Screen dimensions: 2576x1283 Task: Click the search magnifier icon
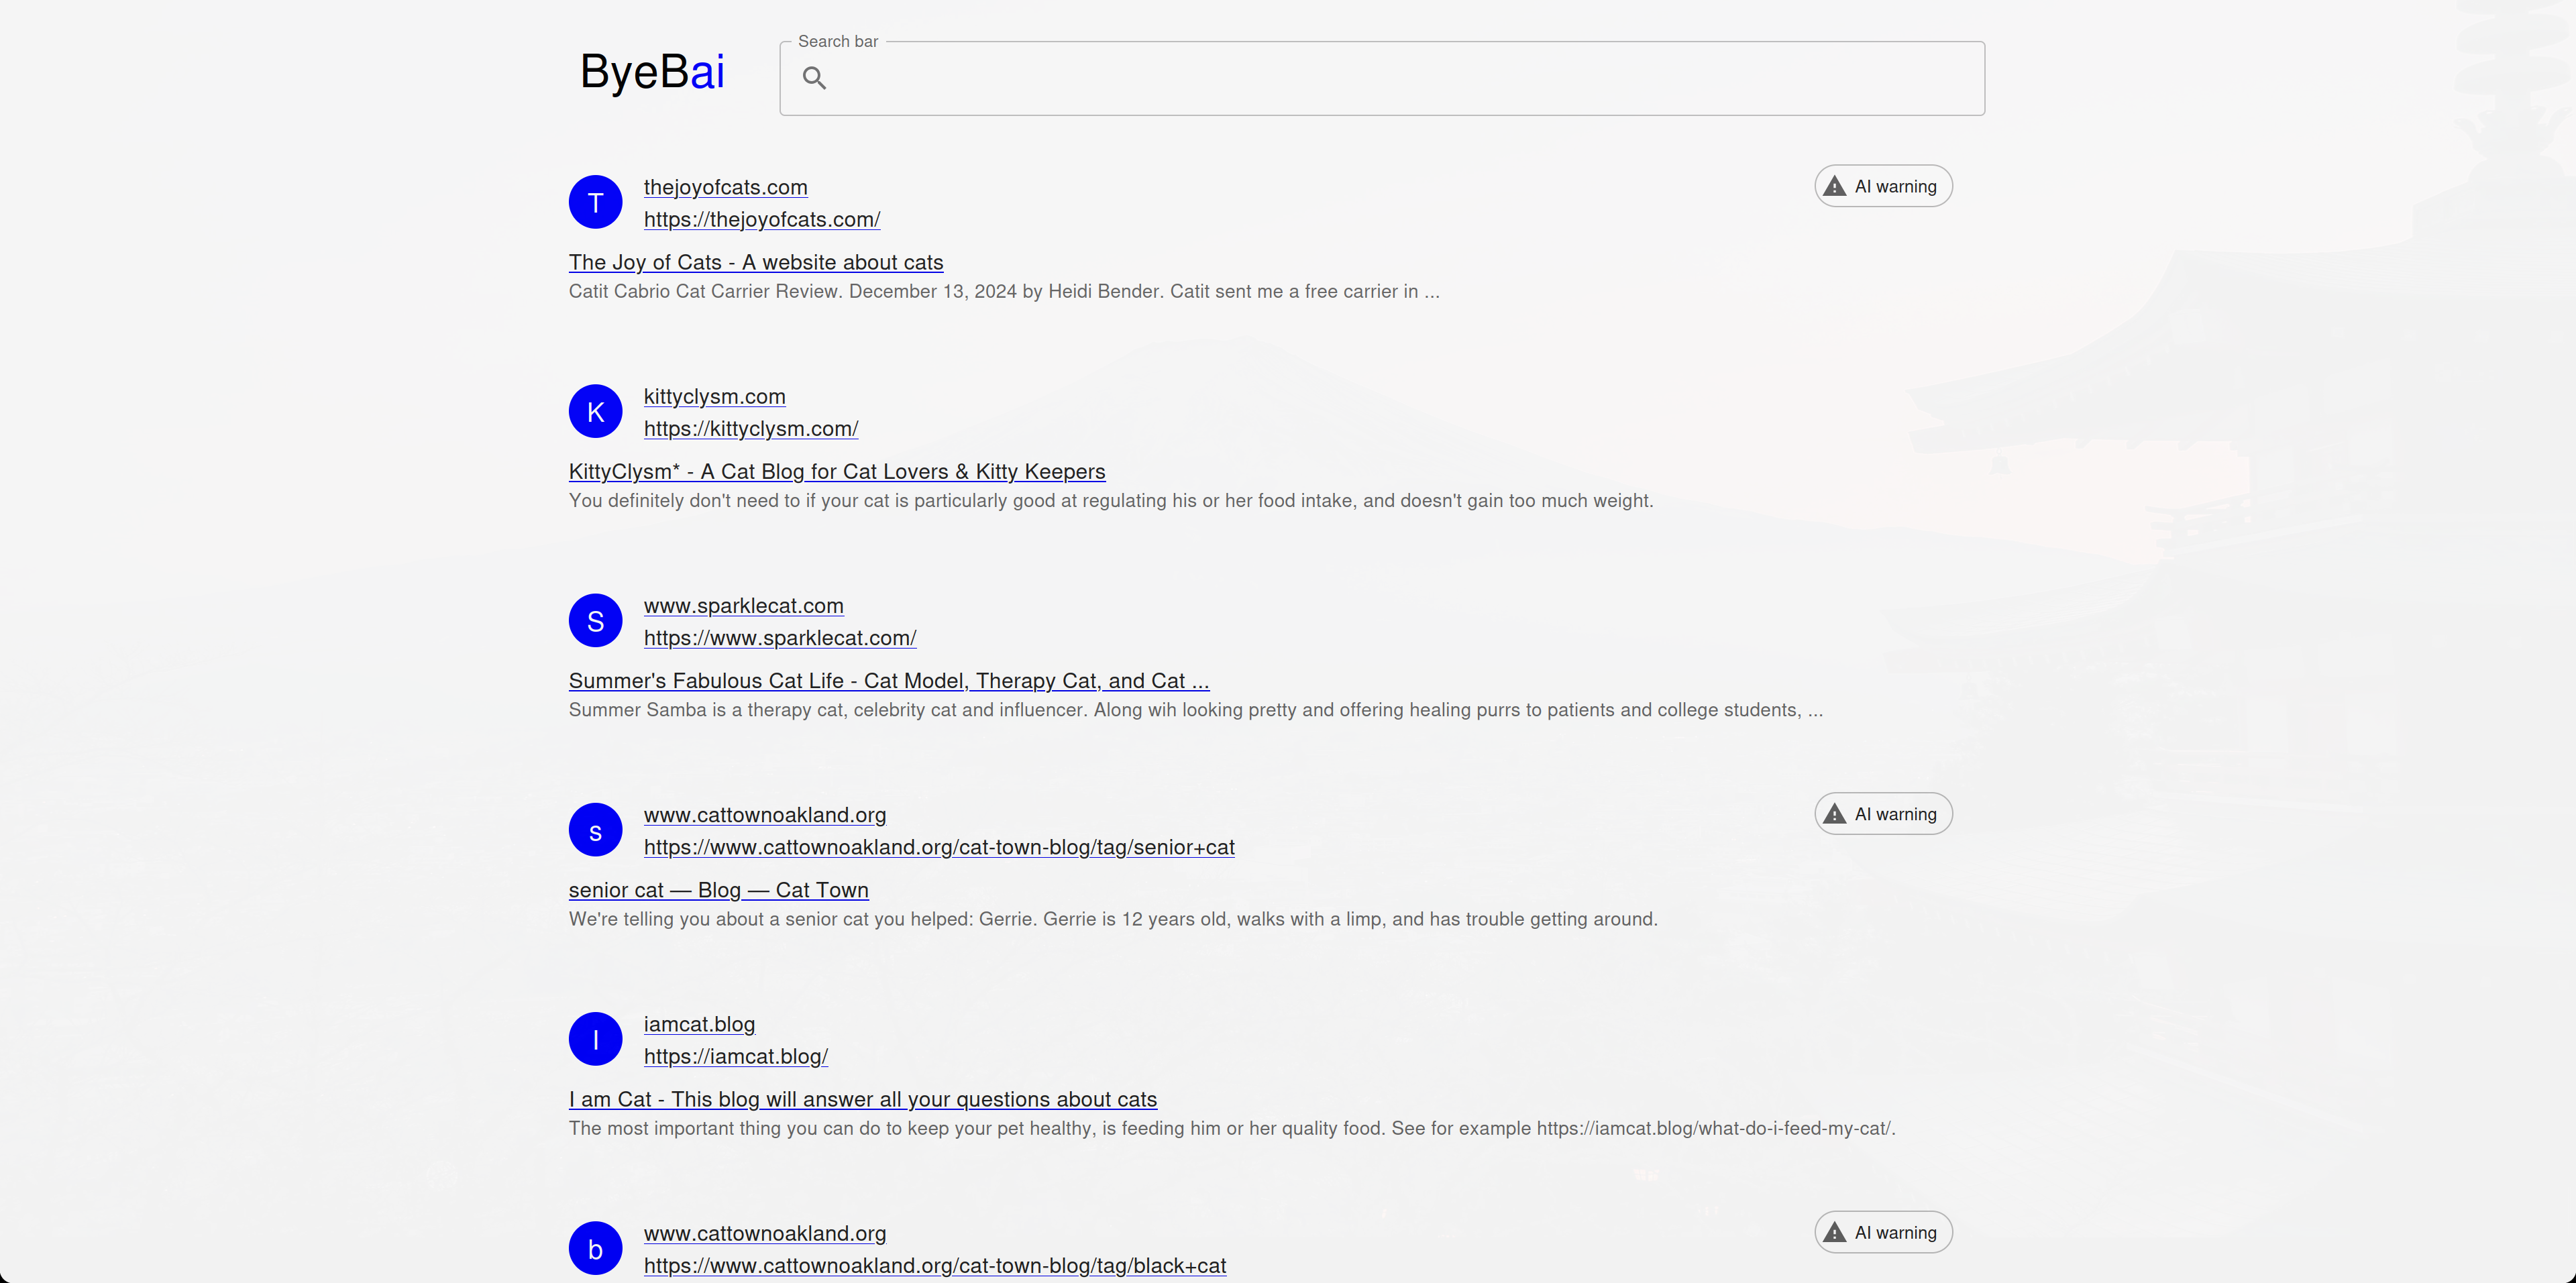[814, 78]
